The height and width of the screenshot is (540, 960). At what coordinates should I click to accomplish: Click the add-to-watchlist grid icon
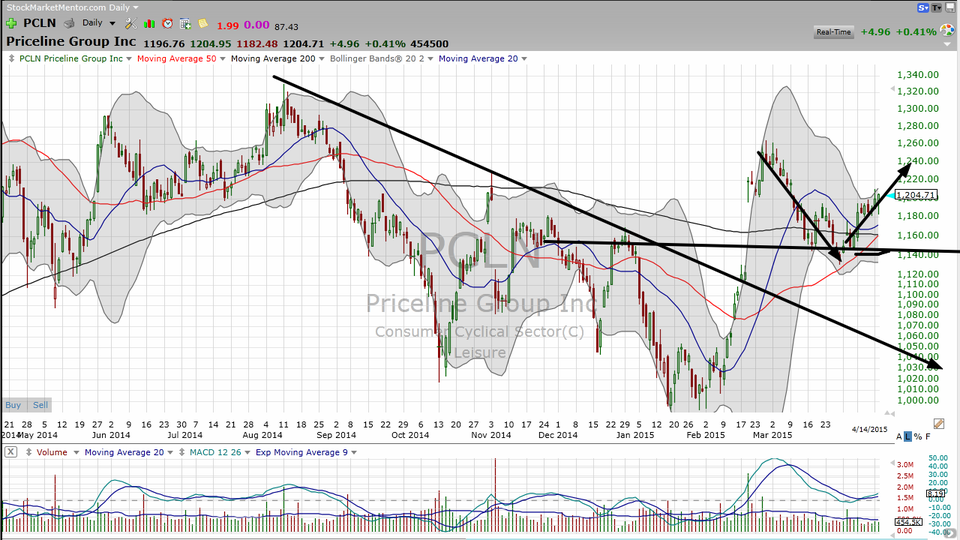tap(185, 23)
